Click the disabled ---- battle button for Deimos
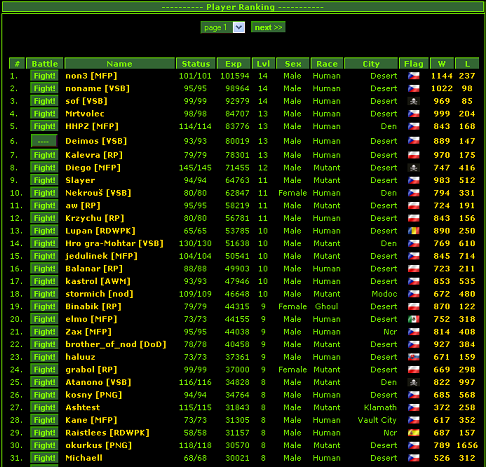The width and height of the screenshot is (486, 467). click(x=44, y=141)
